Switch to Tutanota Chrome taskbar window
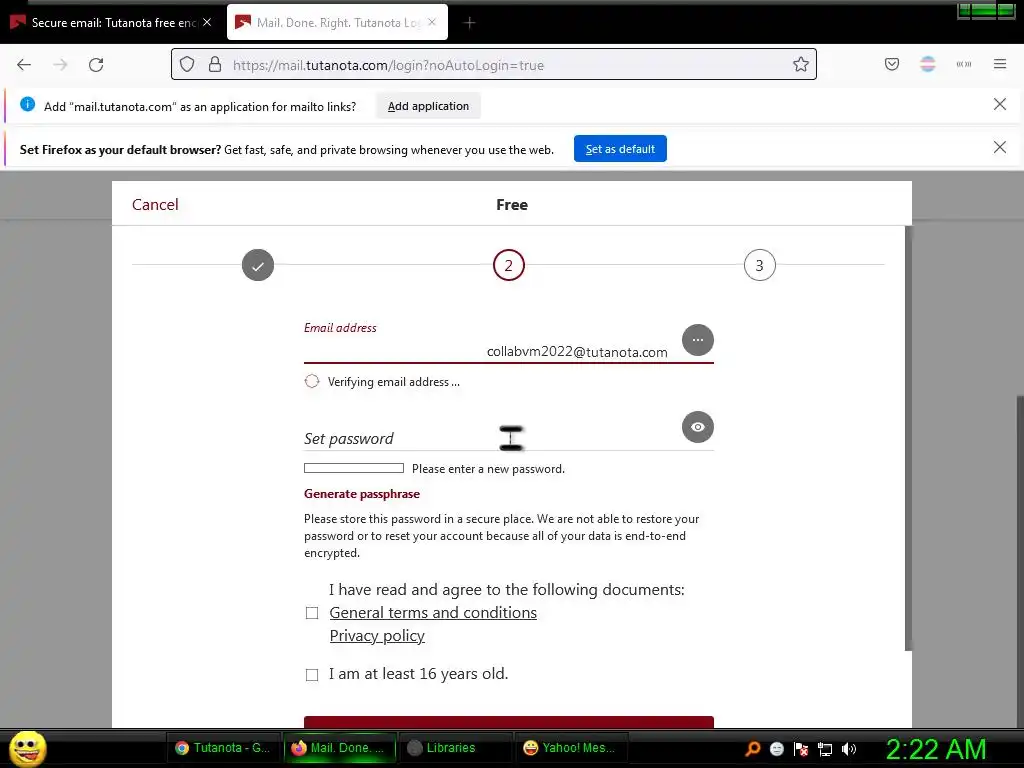The image size is (1024, 768). 224,748
